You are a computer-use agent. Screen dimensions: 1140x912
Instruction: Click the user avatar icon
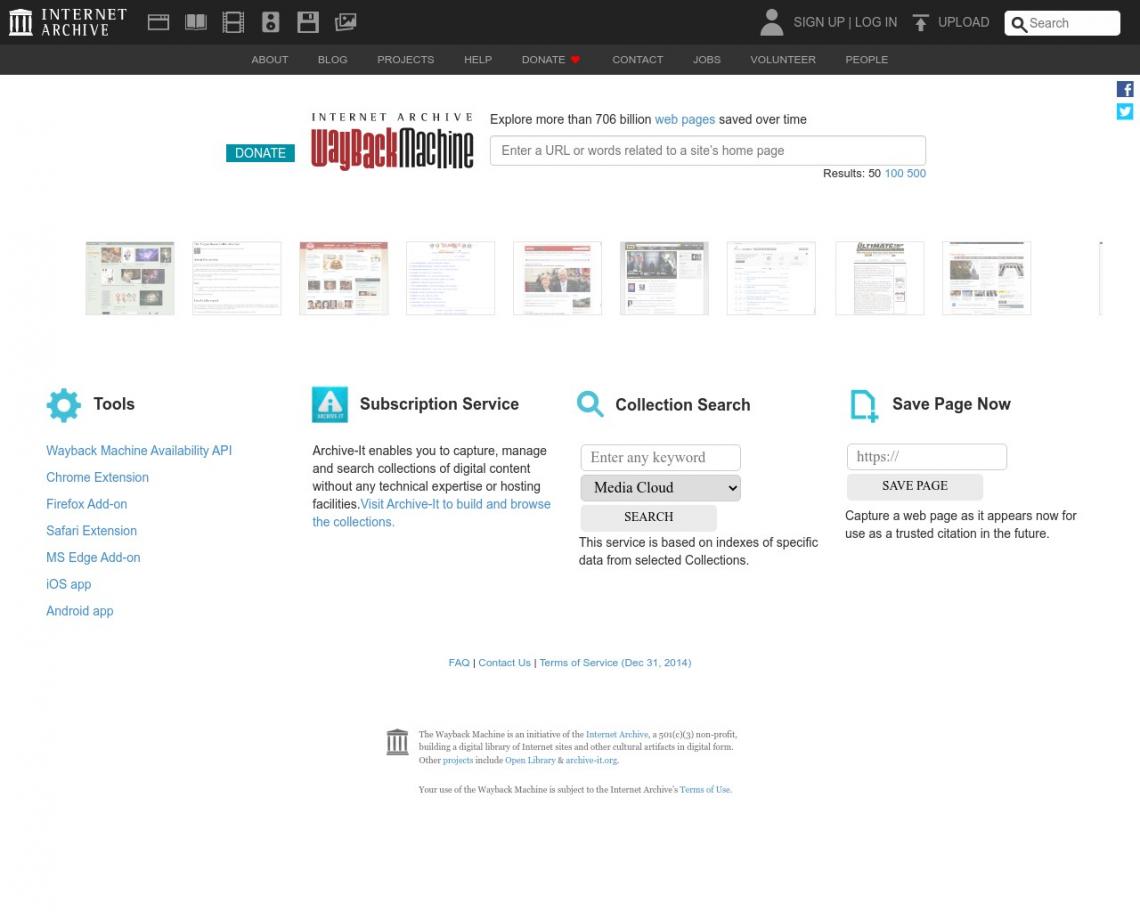point(771,23)
